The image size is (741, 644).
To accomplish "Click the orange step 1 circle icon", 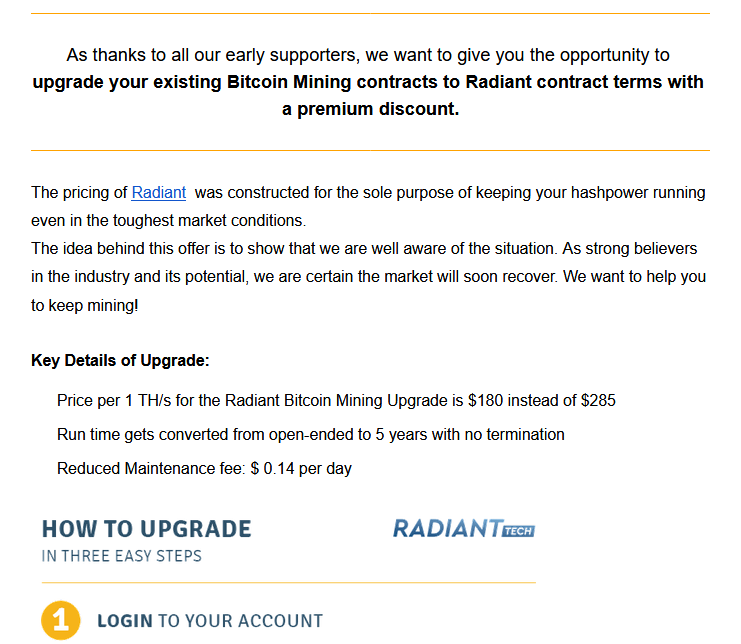I will click(60, 620).
